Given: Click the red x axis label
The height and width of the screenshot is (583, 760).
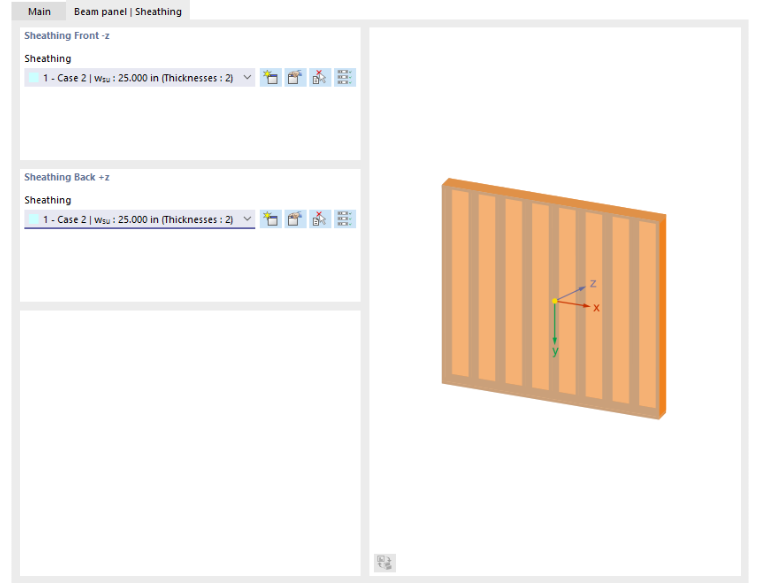Looking at the screenshot, I should tap(596, 307).
